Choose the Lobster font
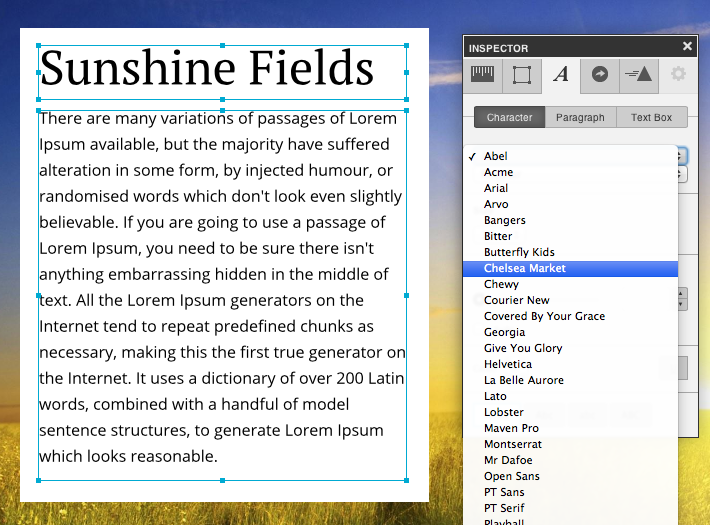This screenshot has width=710, height=525. pos(503,412)
